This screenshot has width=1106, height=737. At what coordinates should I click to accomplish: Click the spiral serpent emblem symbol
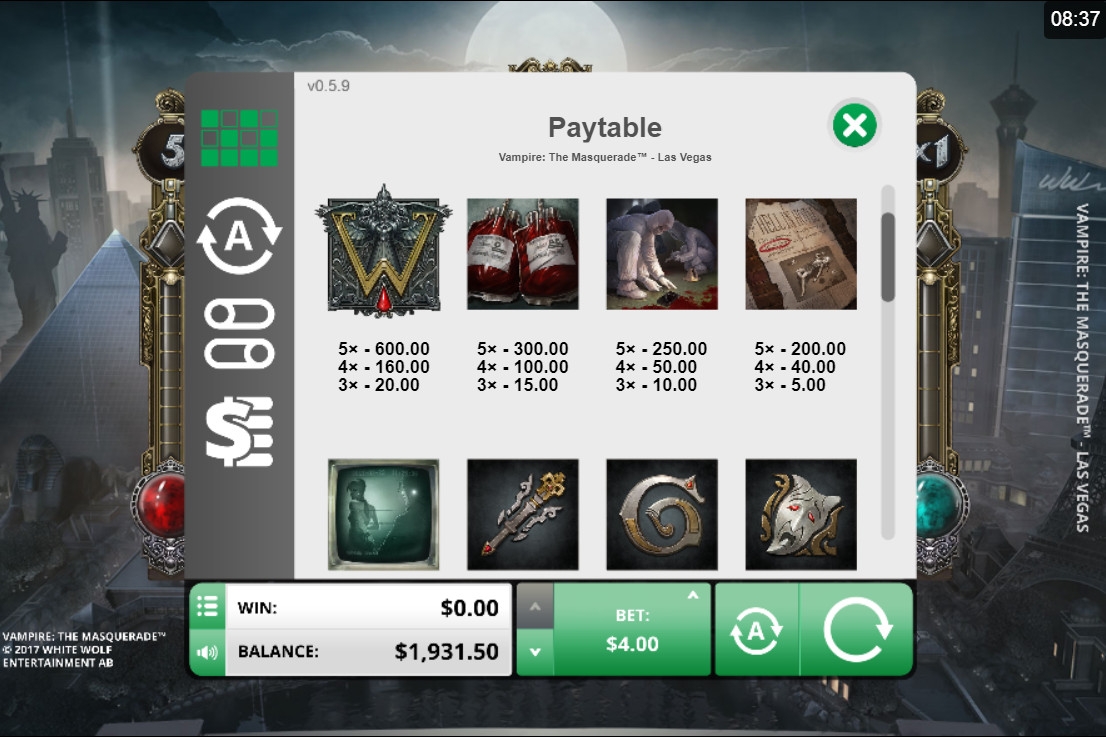[x=662, y=514]
